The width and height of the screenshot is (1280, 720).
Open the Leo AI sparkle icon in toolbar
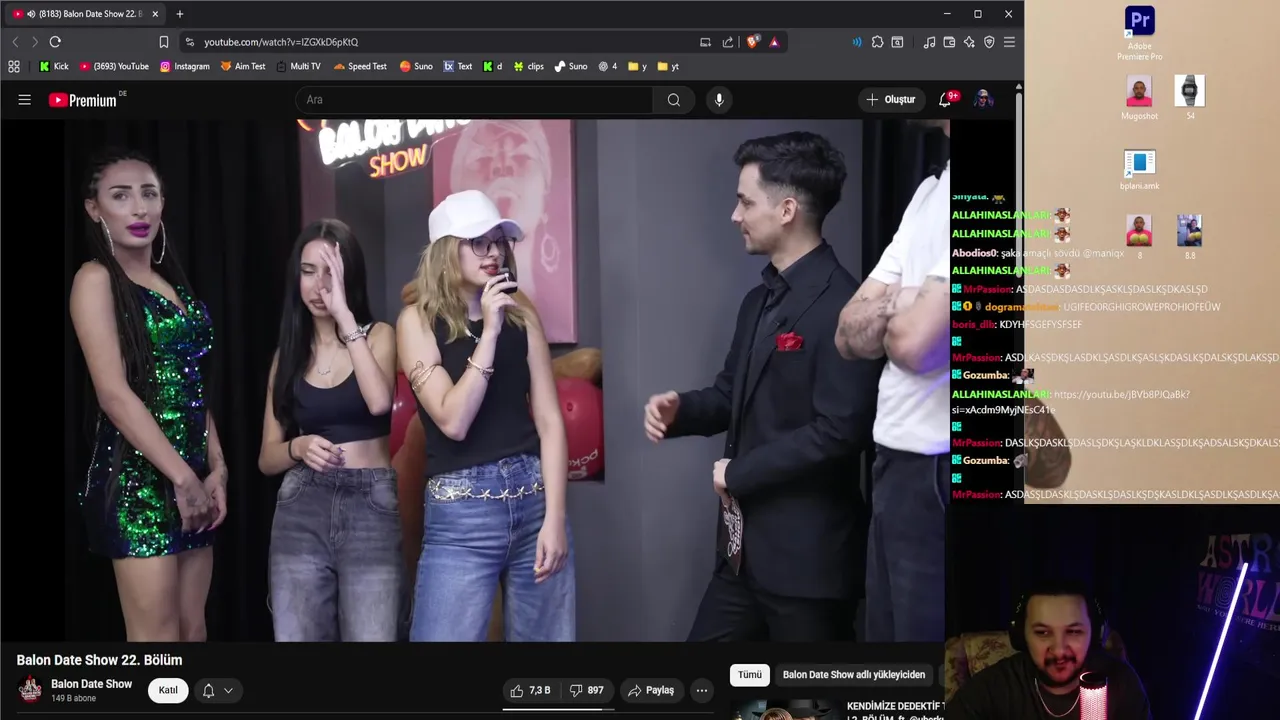pyautogui.click(x=969, y=42)
